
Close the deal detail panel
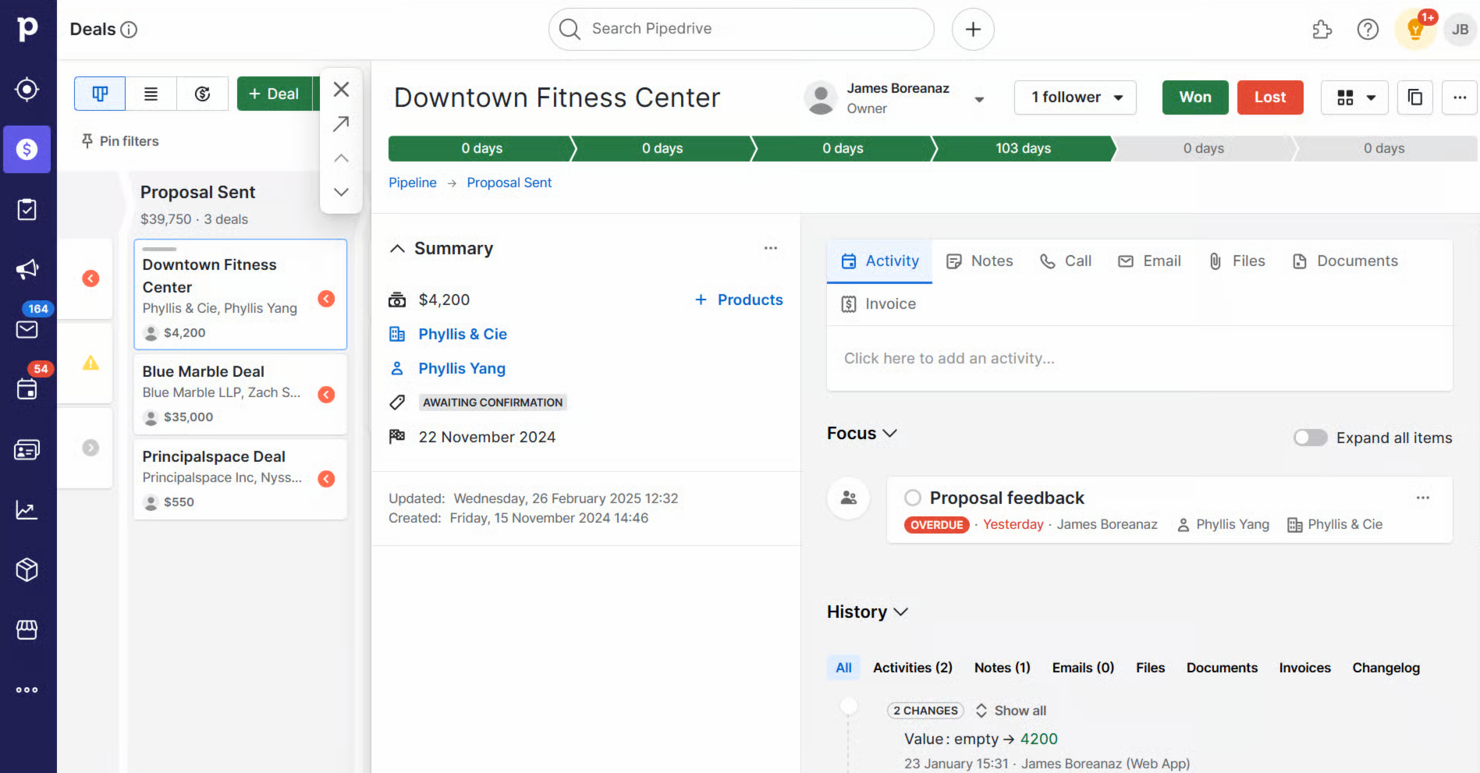(341, 89)
